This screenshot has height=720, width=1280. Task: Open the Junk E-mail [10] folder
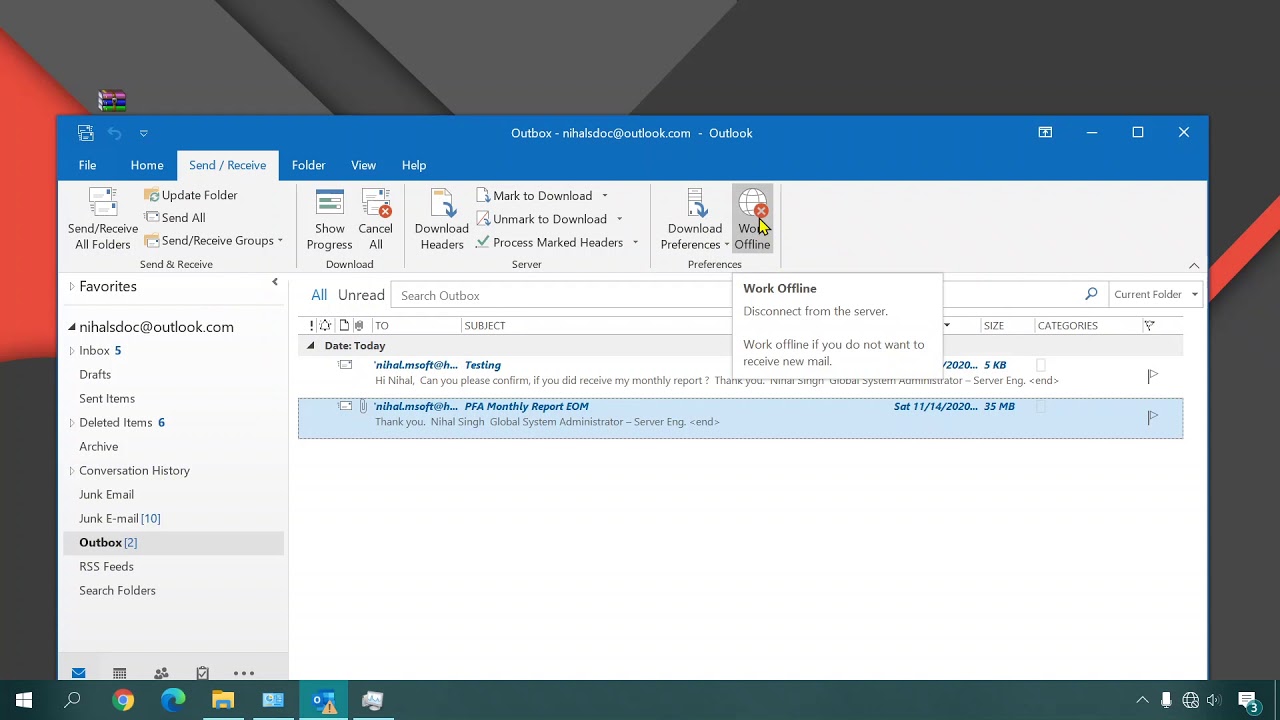[x=120, y=518]
